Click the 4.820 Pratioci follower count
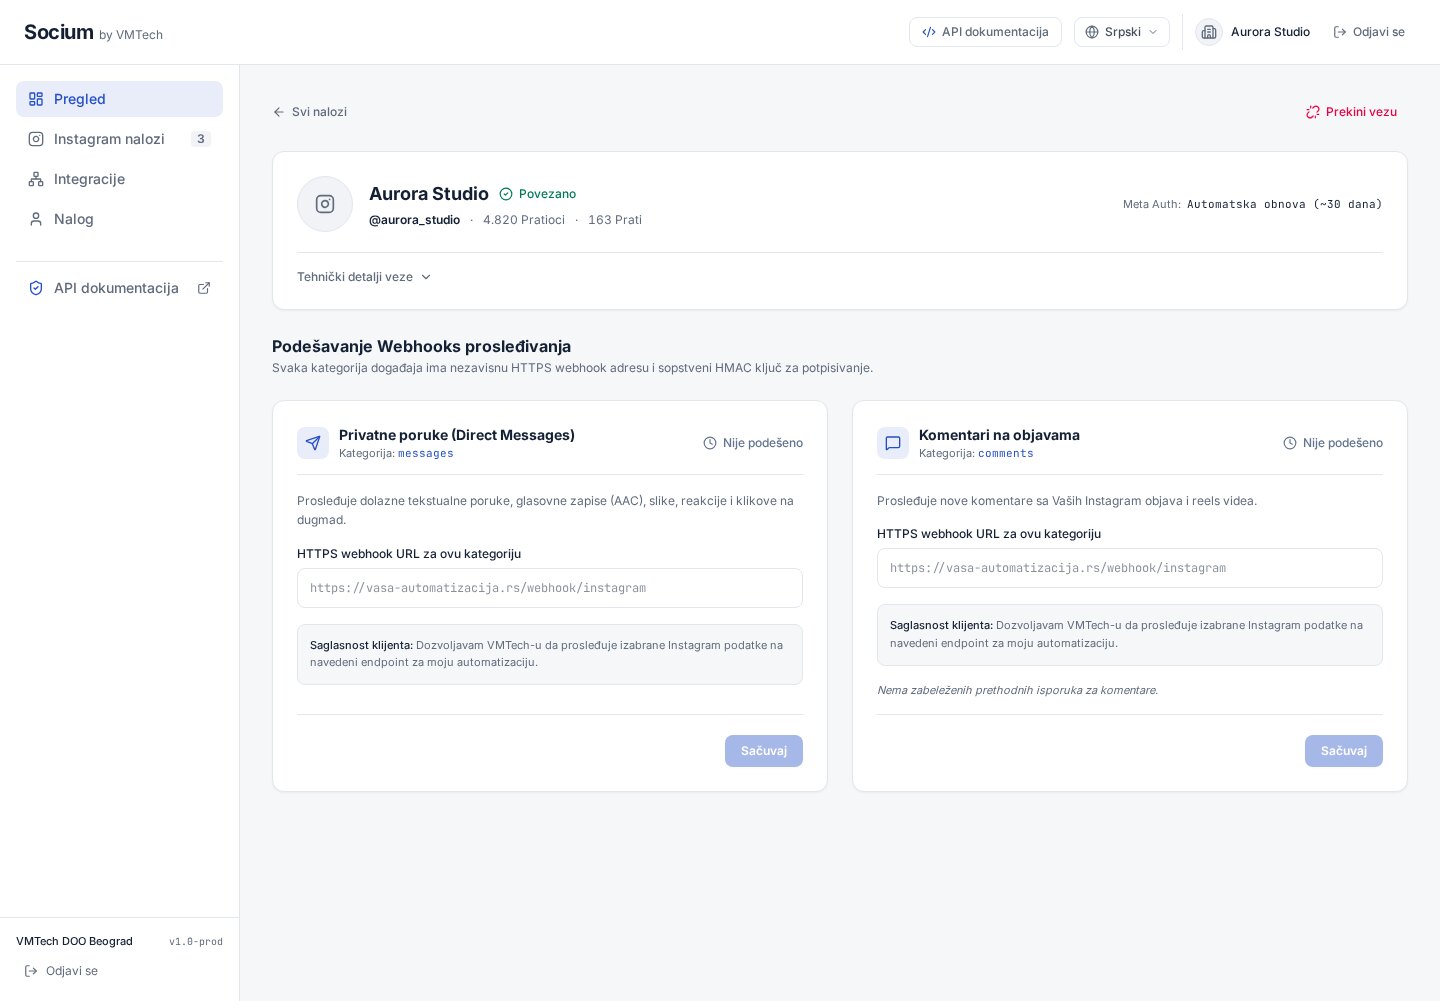 click(524, 220)
